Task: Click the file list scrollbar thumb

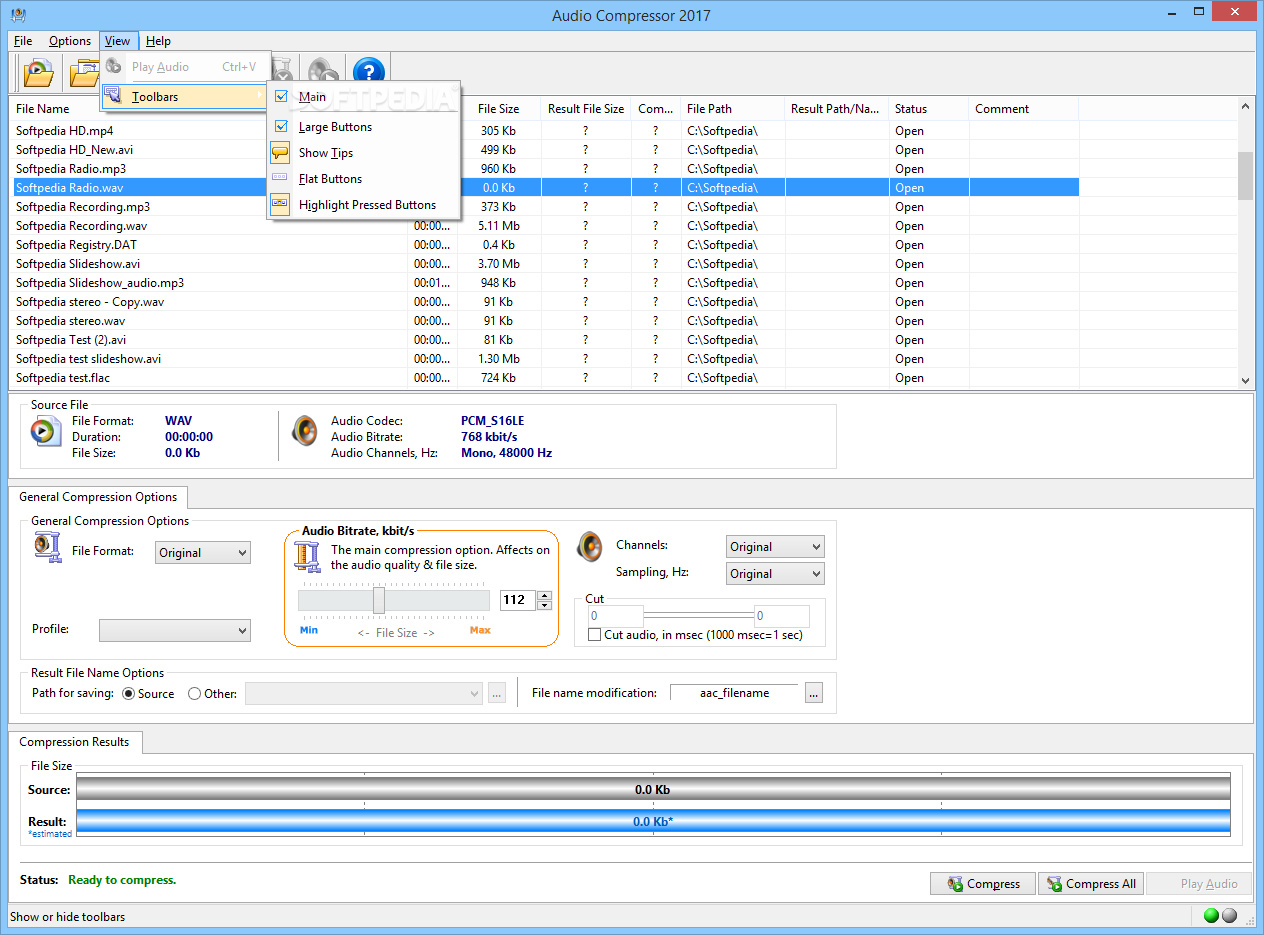Action: [x=1245, y=176]
